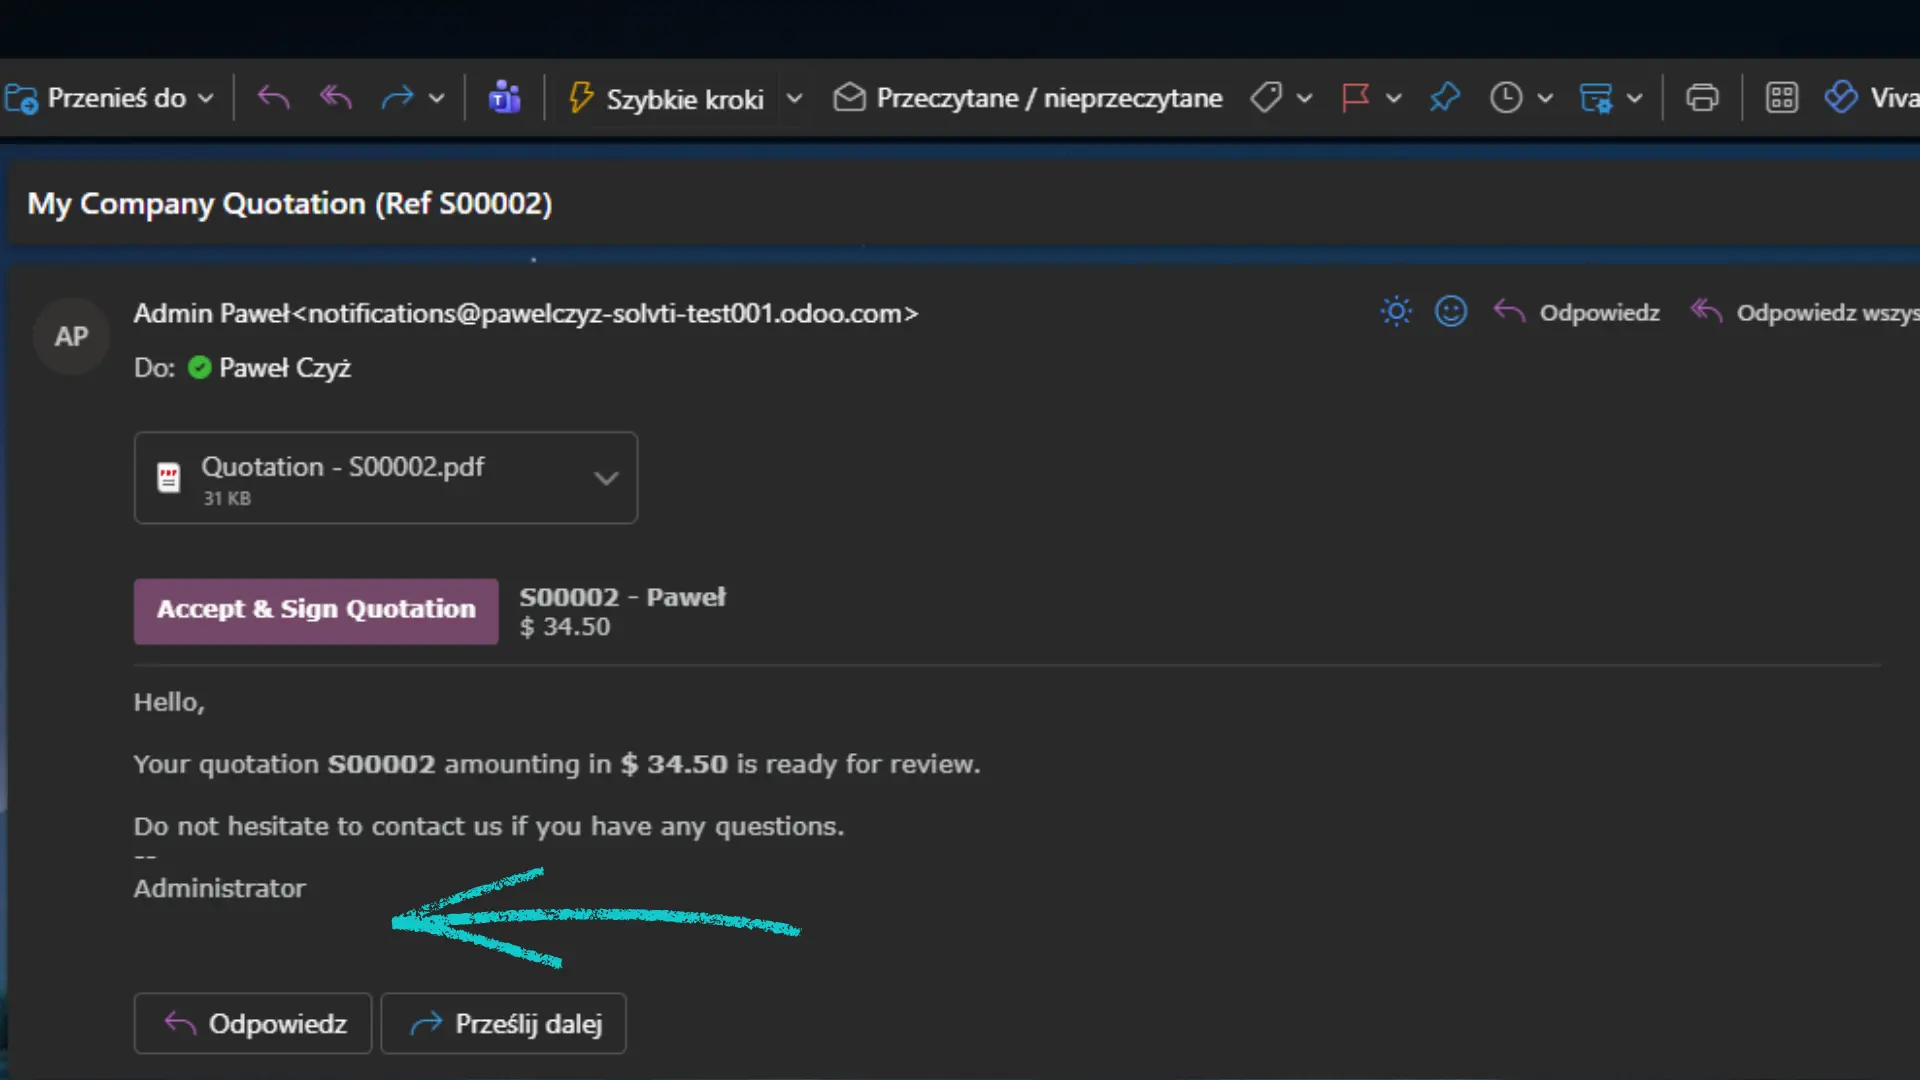Expand the Szybkie kroki chevron
This screenshot has width=1920, height=1080.
pyautogui.click(x=794, y=98)
